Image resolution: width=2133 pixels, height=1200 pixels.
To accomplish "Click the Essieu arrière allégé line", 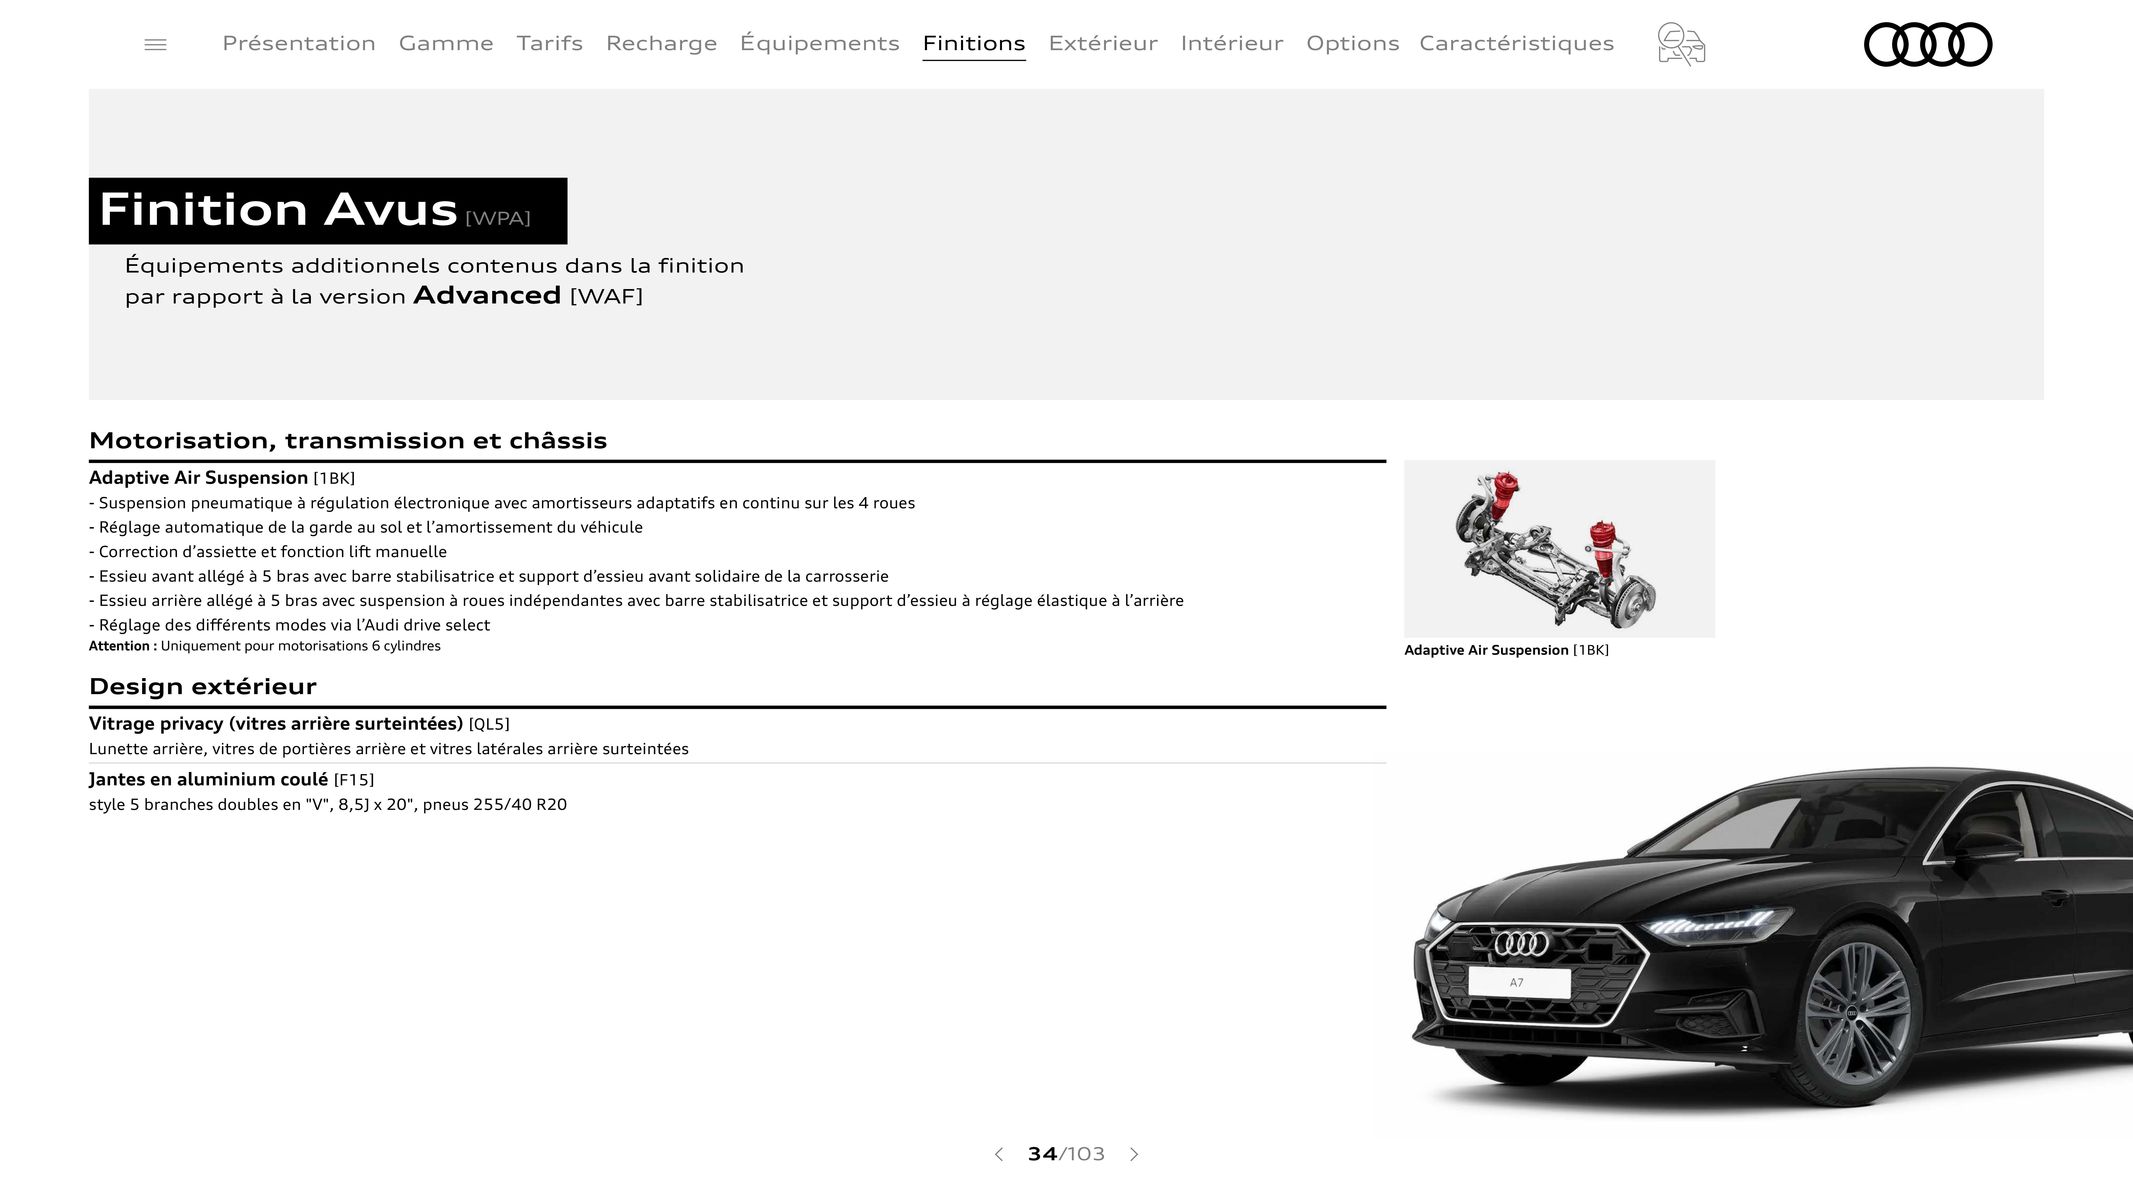I will [x=636, y=601].
